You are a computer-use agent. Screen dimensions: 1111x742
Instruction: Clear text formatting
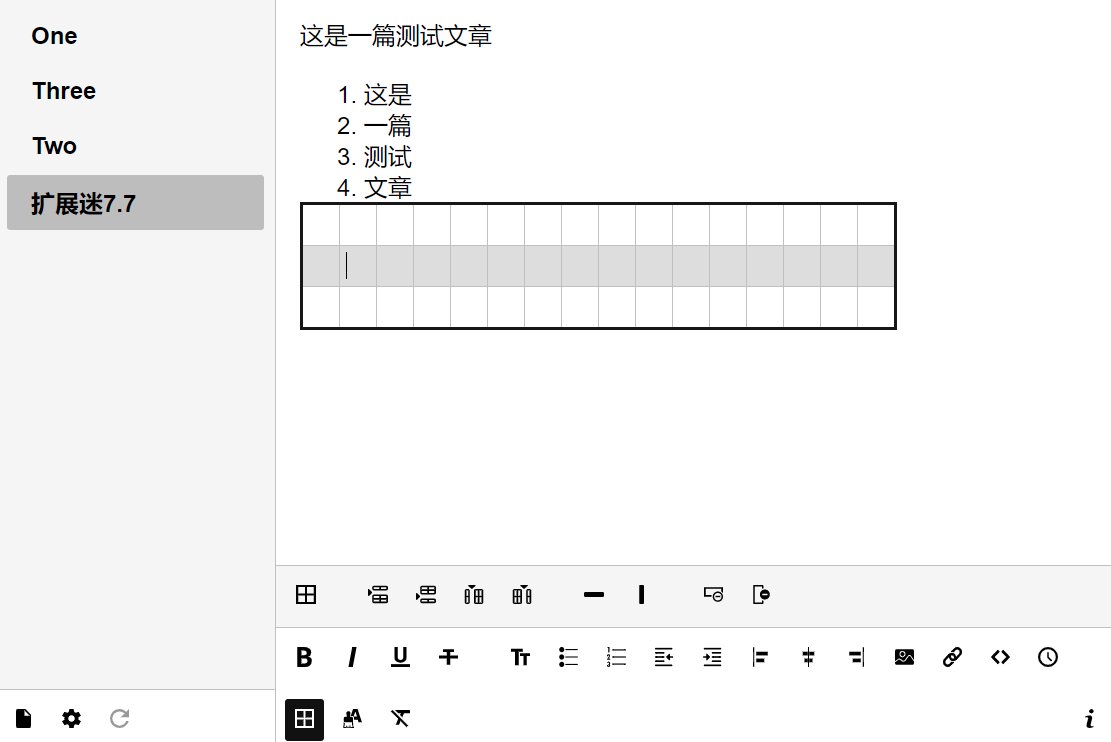[x=400, y=719]
